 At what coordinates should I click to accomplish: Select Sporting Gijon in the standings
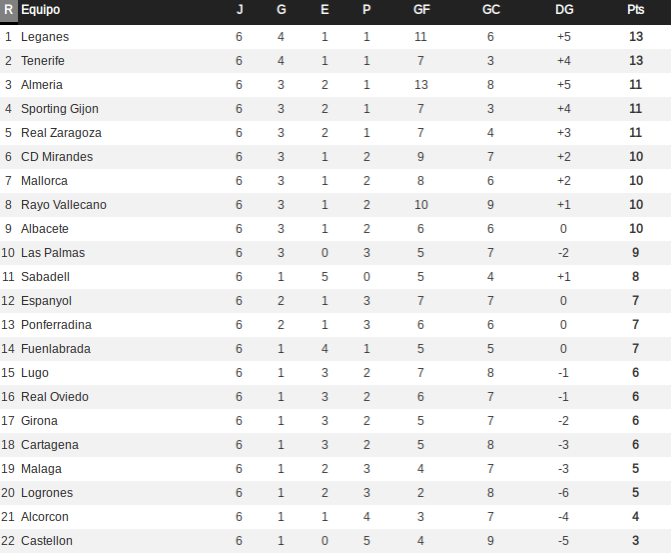(60, 109)
